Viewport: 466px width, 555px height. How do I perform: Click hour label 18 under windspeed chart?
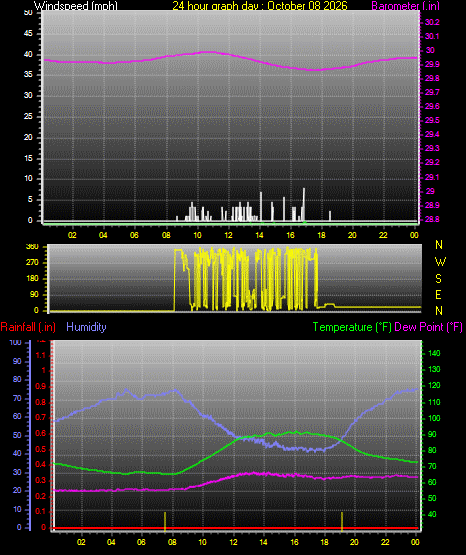(321, 235)
